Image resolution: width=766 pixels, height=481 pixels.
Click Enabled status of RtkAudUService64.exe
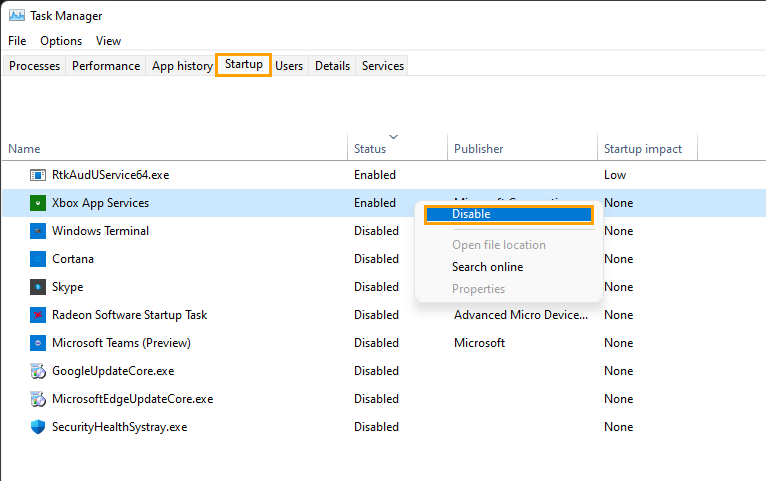pos(375,175)
